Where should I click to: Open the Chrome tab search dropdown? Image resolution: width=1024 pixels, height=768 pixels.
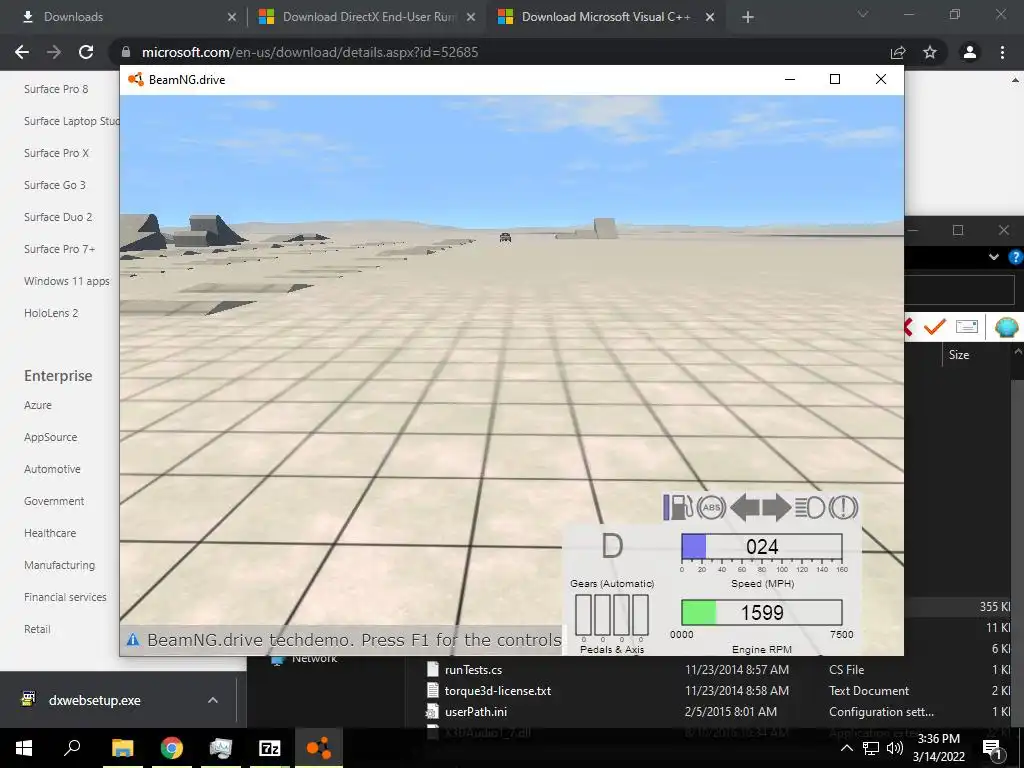[863, 14]
